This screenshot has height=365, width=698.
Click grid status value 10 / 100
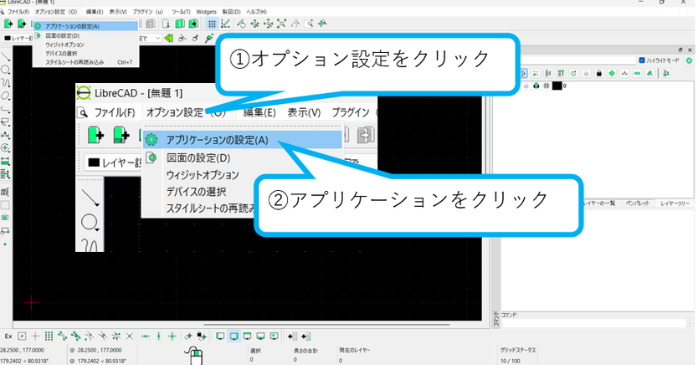pos(510,361)
